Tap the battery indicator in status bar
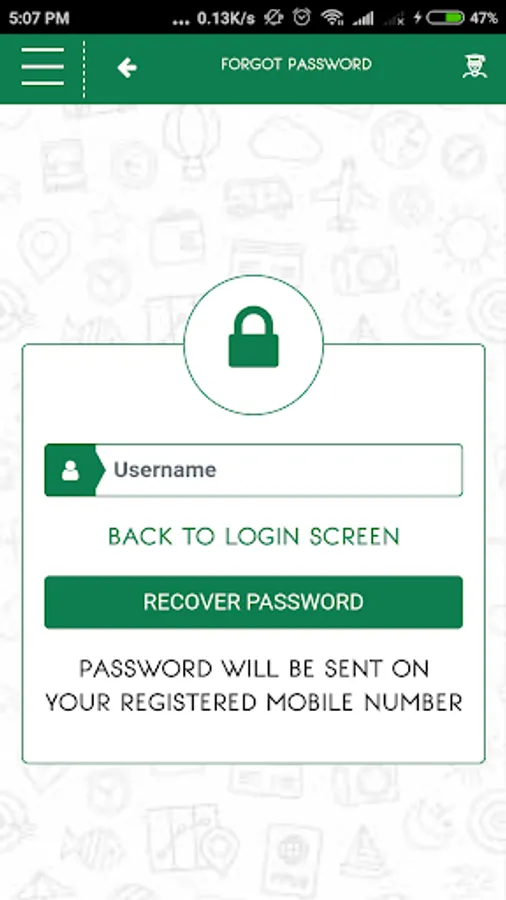 (445, 18)
